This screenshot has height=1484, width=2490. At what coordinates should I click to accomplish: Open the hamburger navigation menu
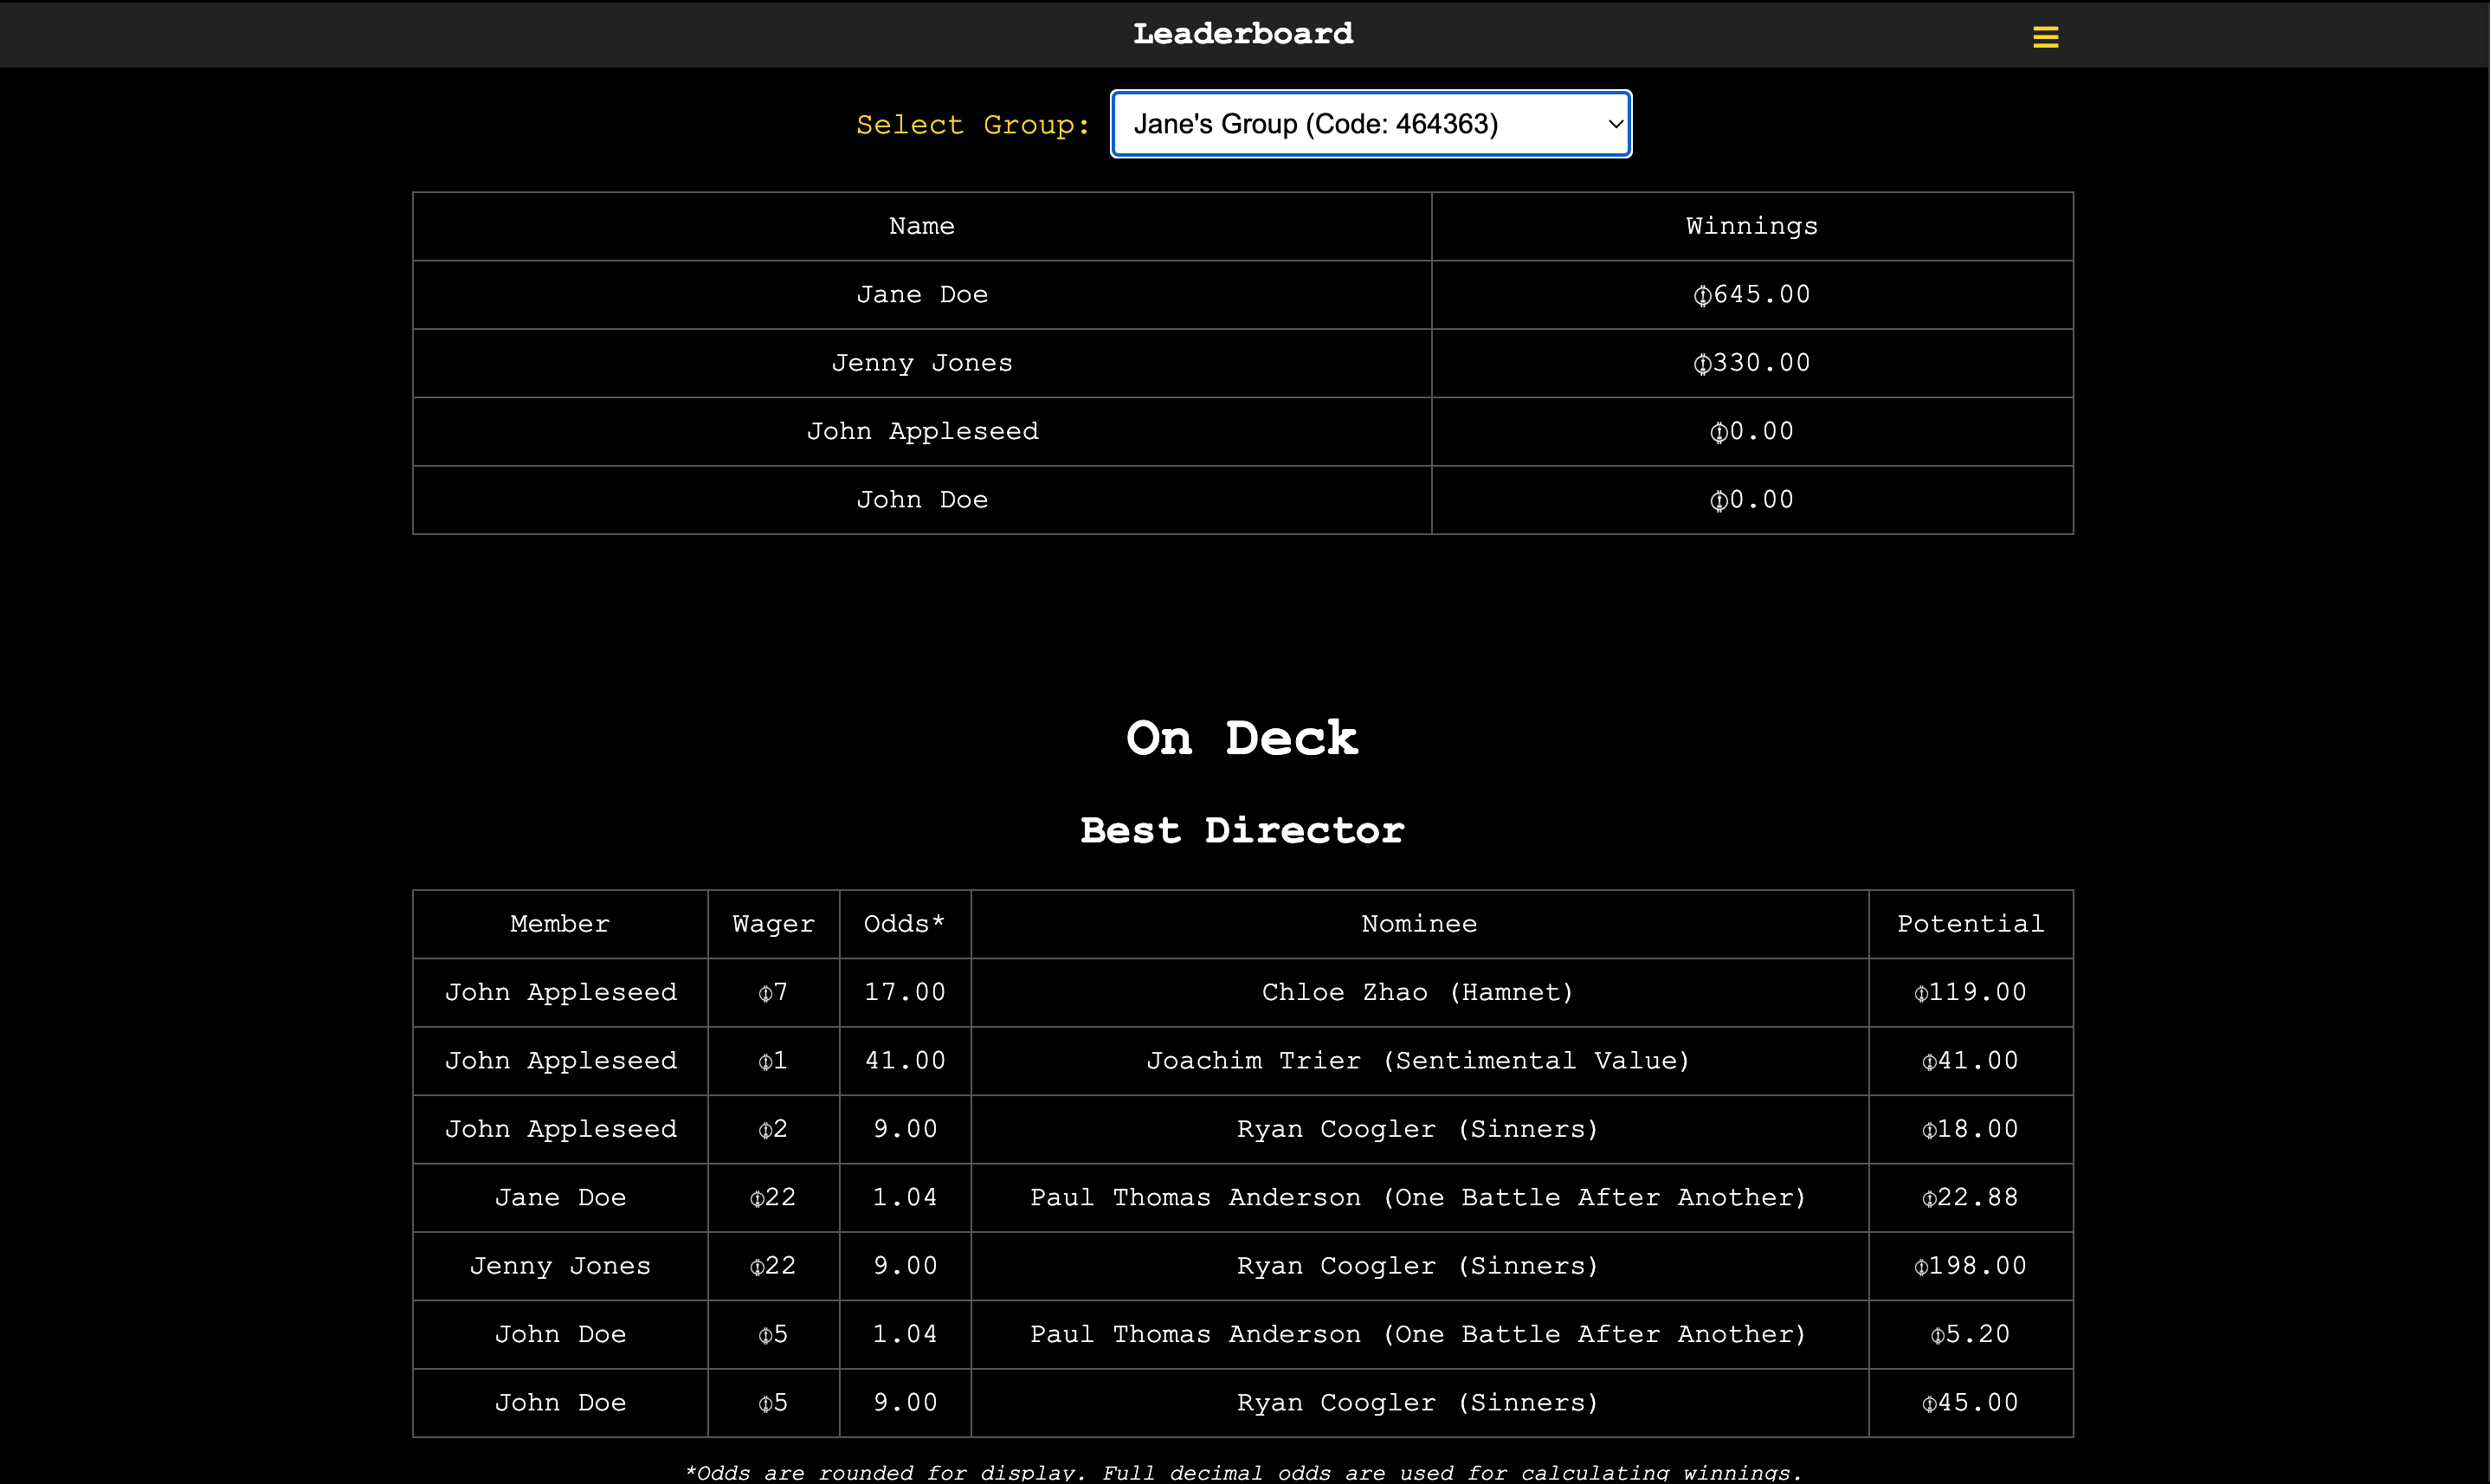pyautogui.click(x=2045, y=36)
